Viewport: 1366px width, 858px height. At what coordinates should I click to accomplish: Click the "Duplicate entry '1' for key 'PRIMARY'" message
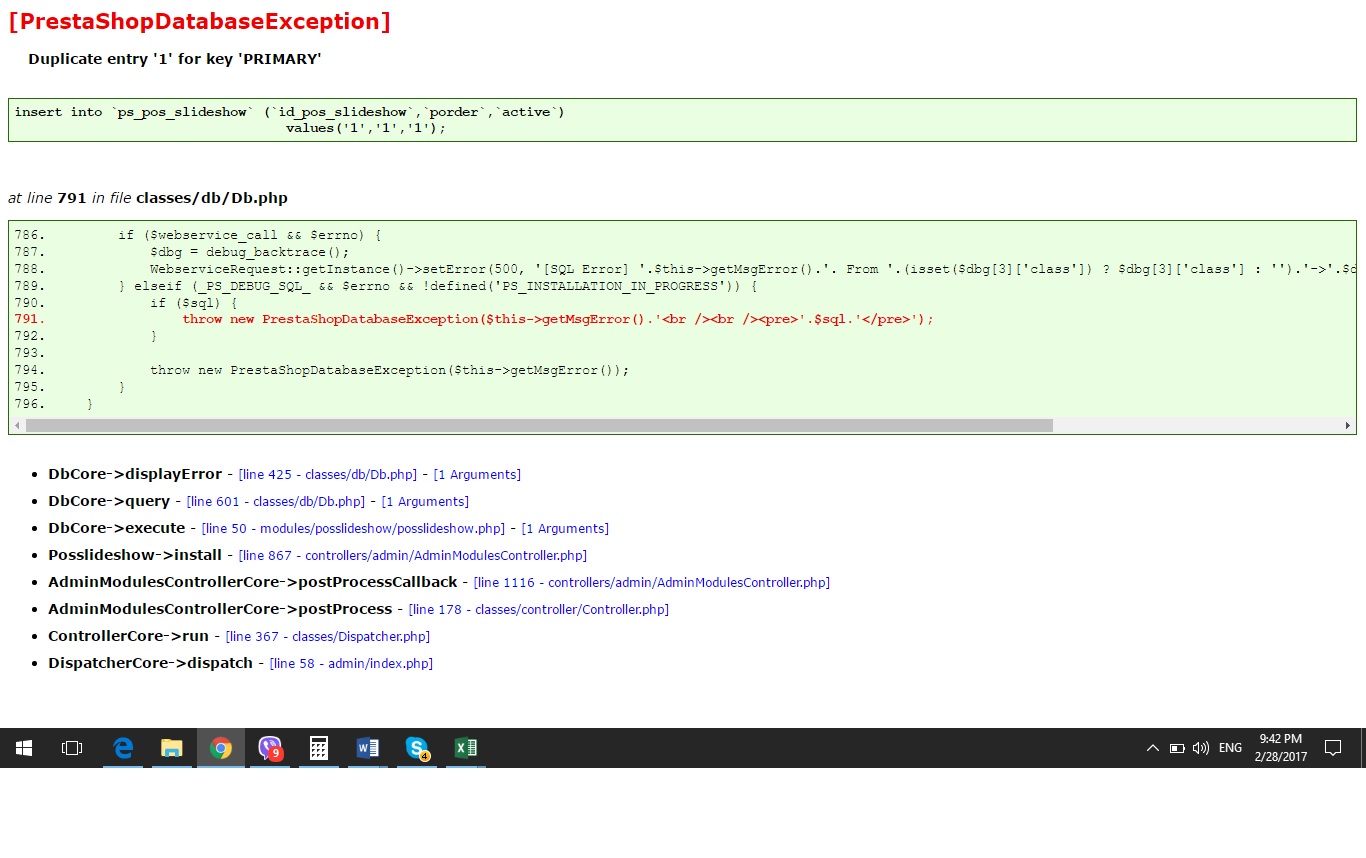pyautogui.click(x=175, y=59)
